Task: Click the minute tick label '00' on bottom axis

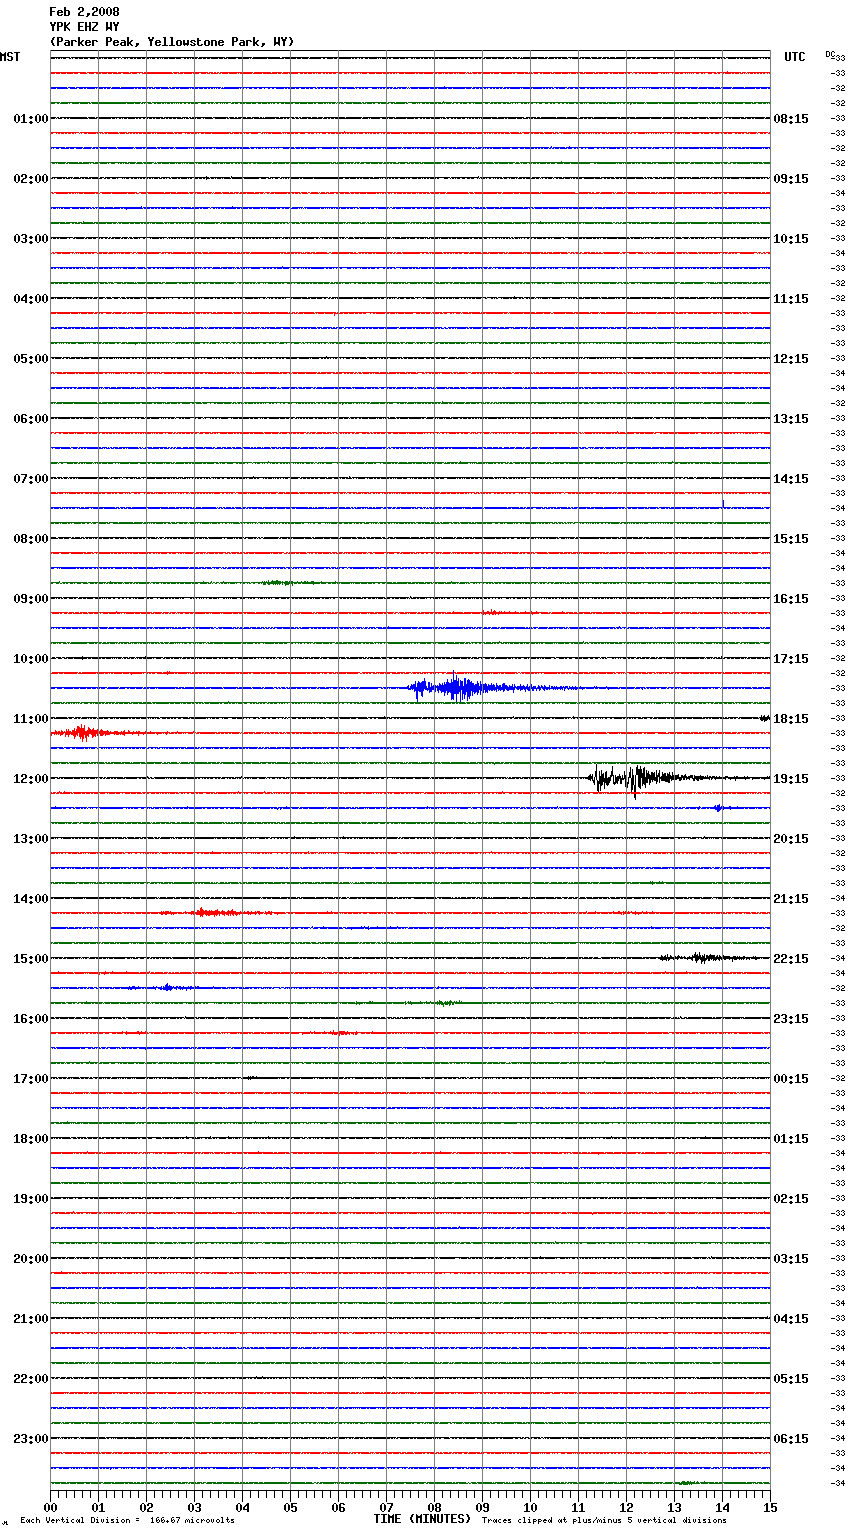Action: (x=50, y=1507)
